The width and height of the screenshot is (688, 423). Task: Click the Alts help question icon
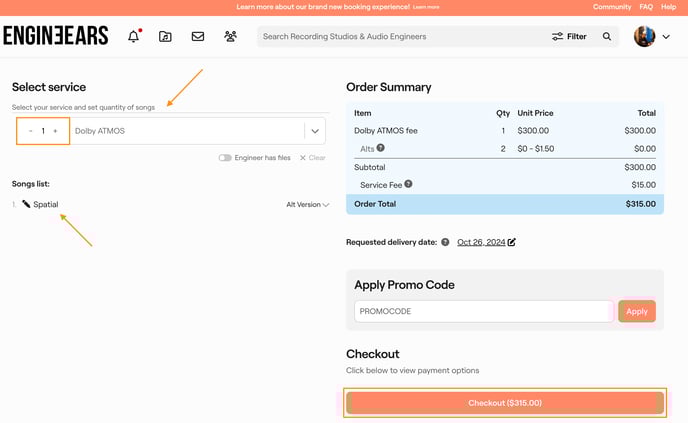[380, 148]
